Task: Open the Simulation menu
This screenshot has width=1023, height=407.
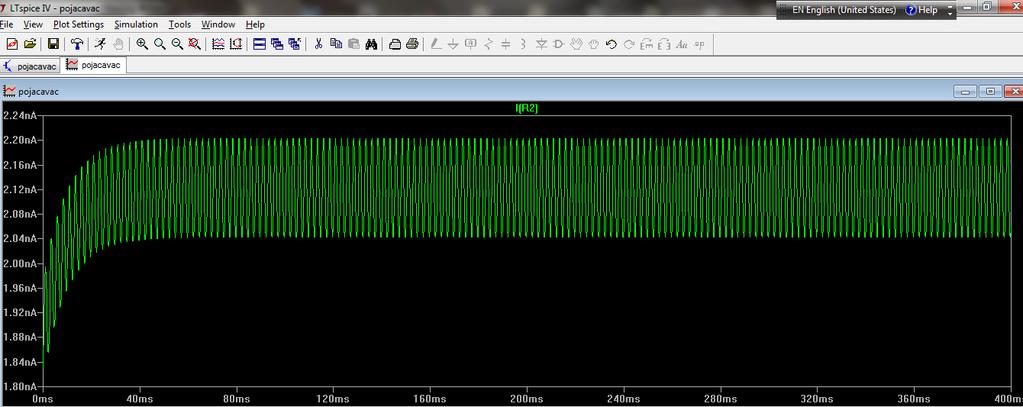Action: (x=136, y=24)
